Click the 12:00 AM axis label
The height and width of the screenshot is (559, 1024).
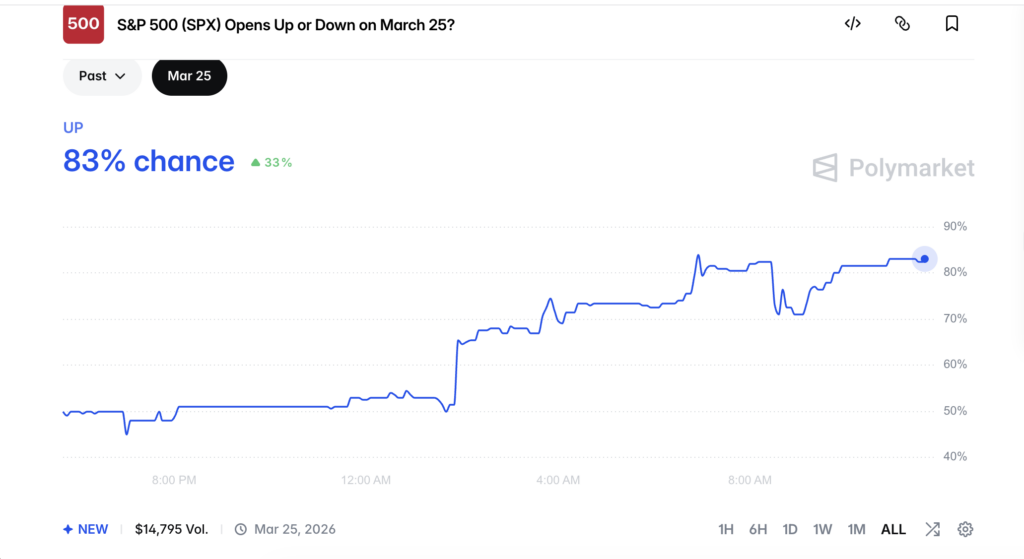pyautogui.click(x=366, y=480)
